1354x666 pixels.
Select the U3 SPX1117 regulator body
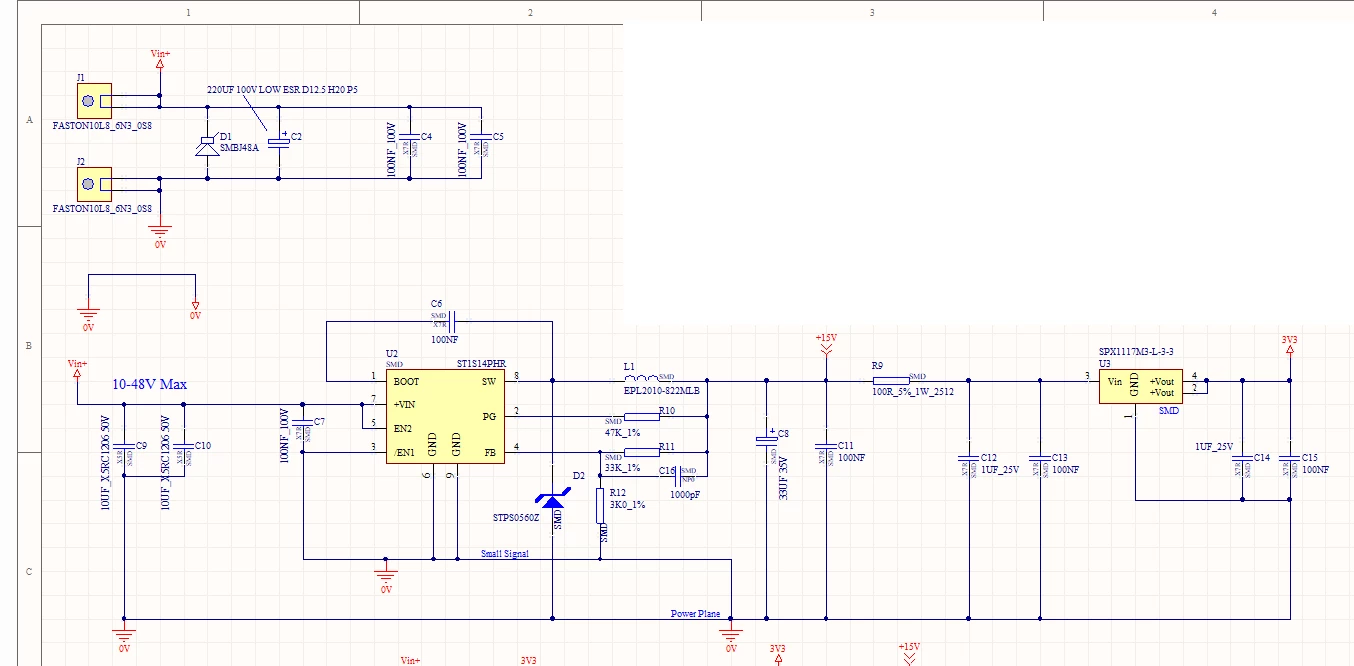(x=1141, y=387)
